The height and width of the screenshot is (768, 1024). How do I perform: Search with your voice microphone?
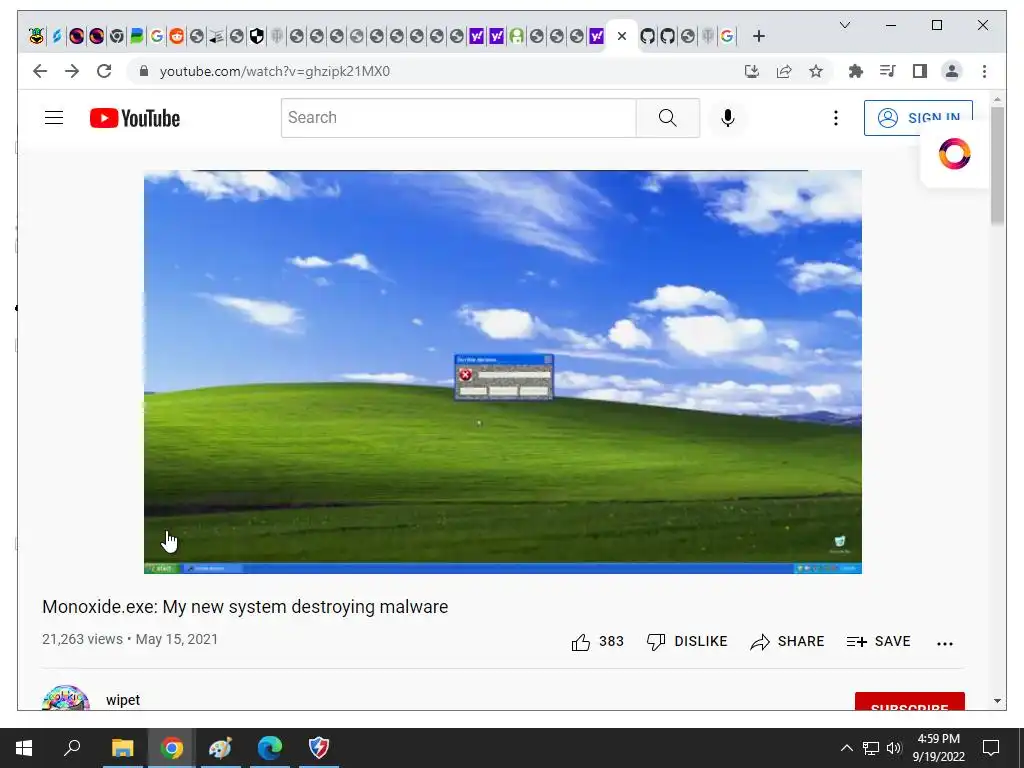click(728, 118)
